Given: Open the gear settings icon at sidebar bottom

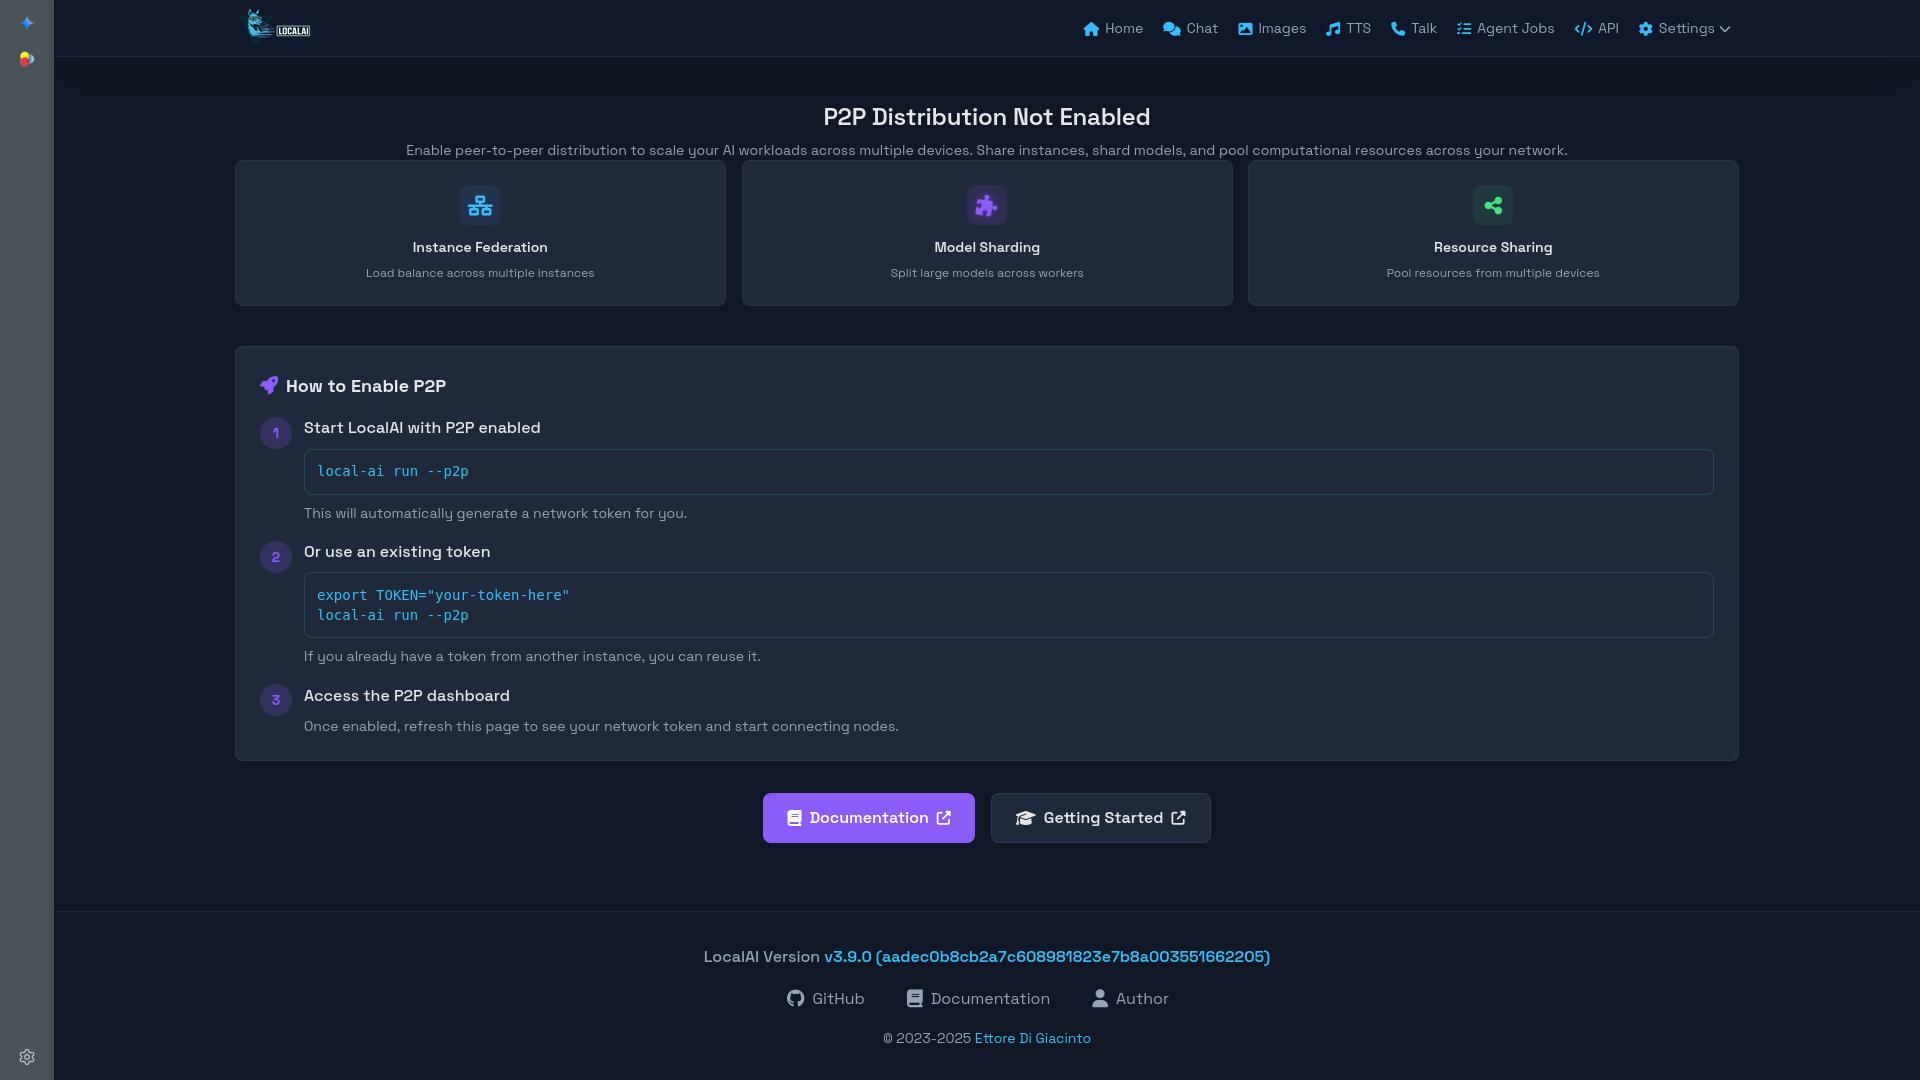Looking at the screenshot, I should point(27,1057).
